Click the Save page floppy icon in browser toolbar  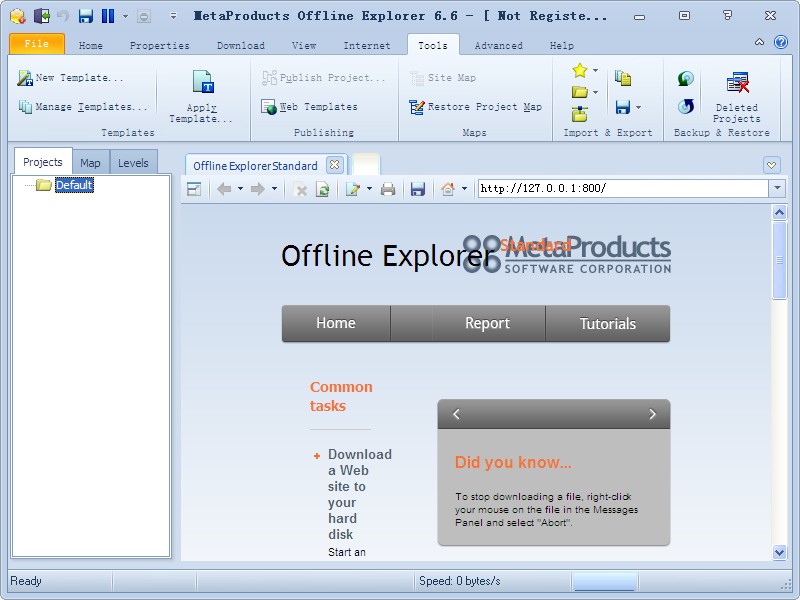tap(418, 189)
